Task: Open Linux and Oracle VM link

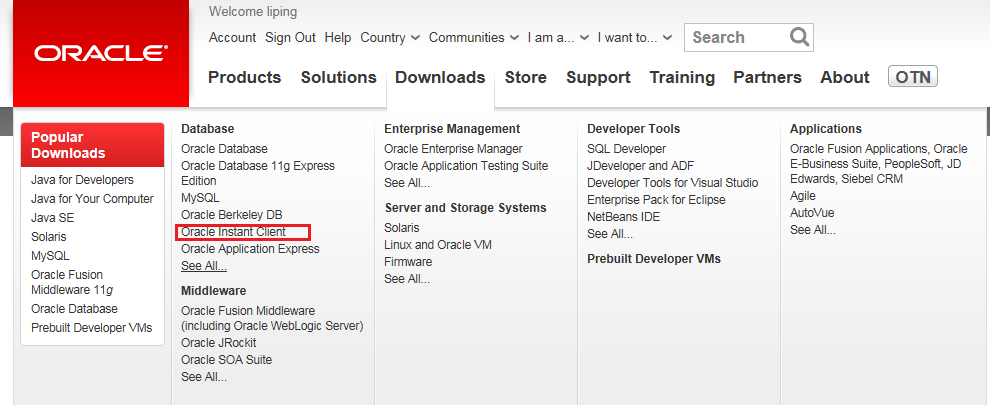Action: [438, 245]
